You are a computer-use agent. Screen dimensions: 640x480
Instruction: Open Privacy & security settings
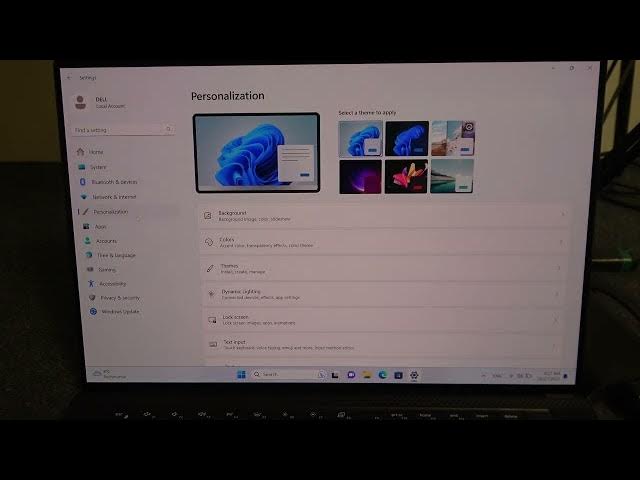120,298
